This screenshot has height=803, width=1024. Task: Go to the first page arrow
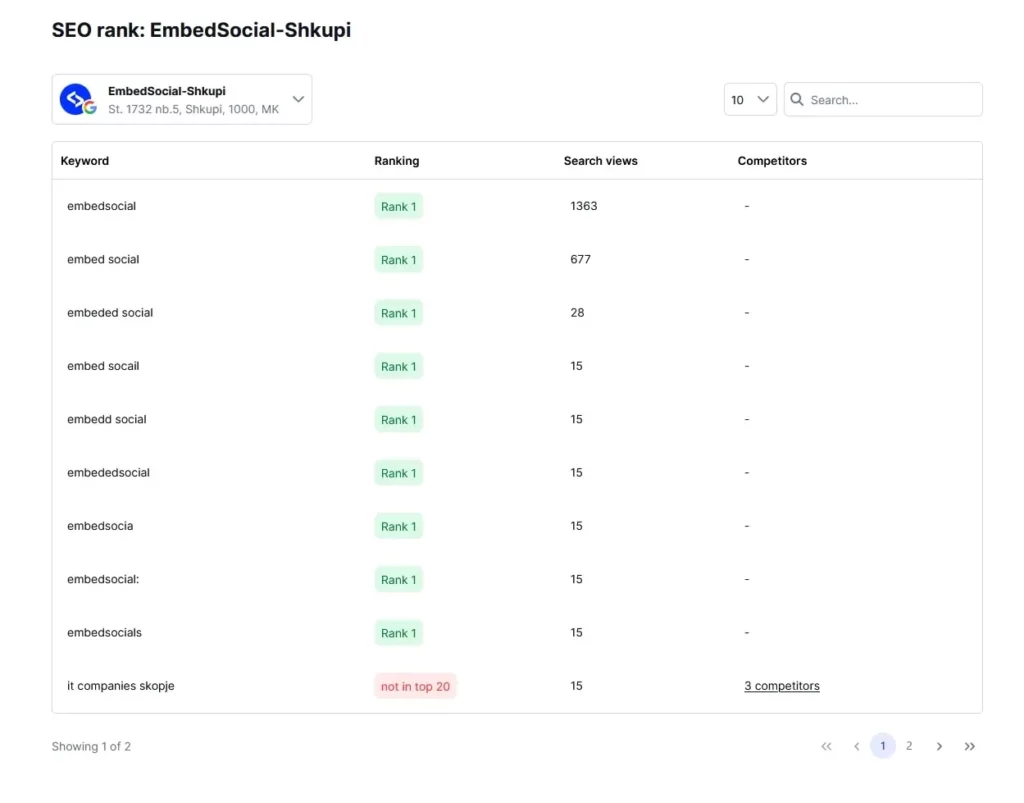tap(826, 746)
